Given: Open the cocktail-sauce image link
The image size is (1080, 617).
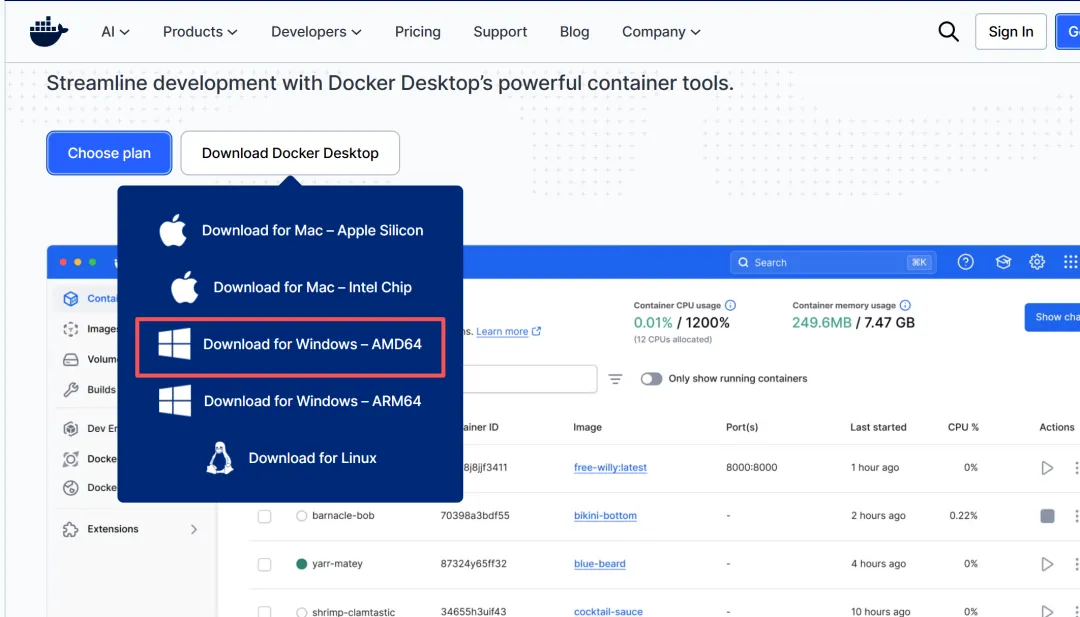Looking at the screenshot, I should point(608,611).
